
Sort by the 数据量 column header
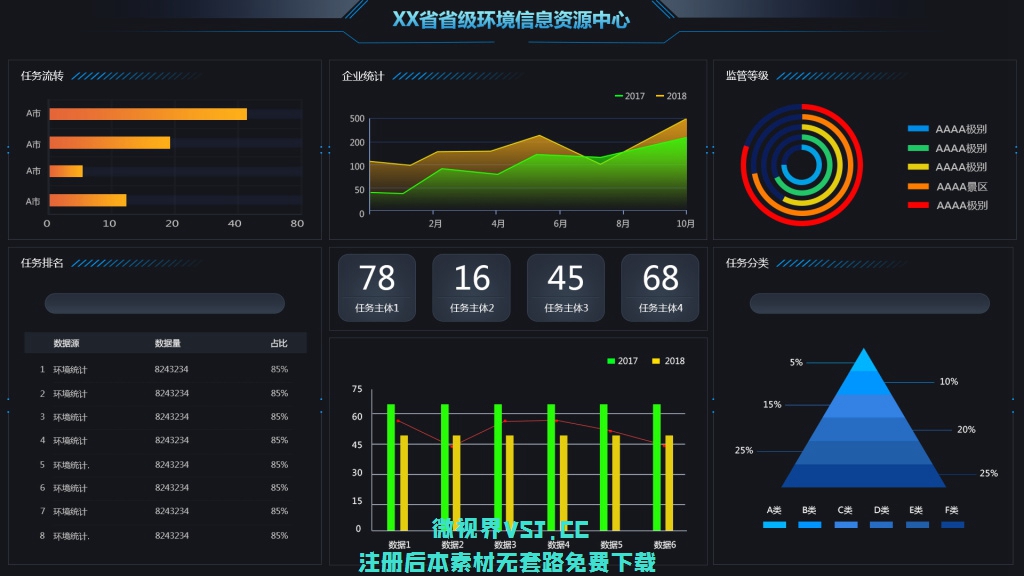click(x=168, y=343)
